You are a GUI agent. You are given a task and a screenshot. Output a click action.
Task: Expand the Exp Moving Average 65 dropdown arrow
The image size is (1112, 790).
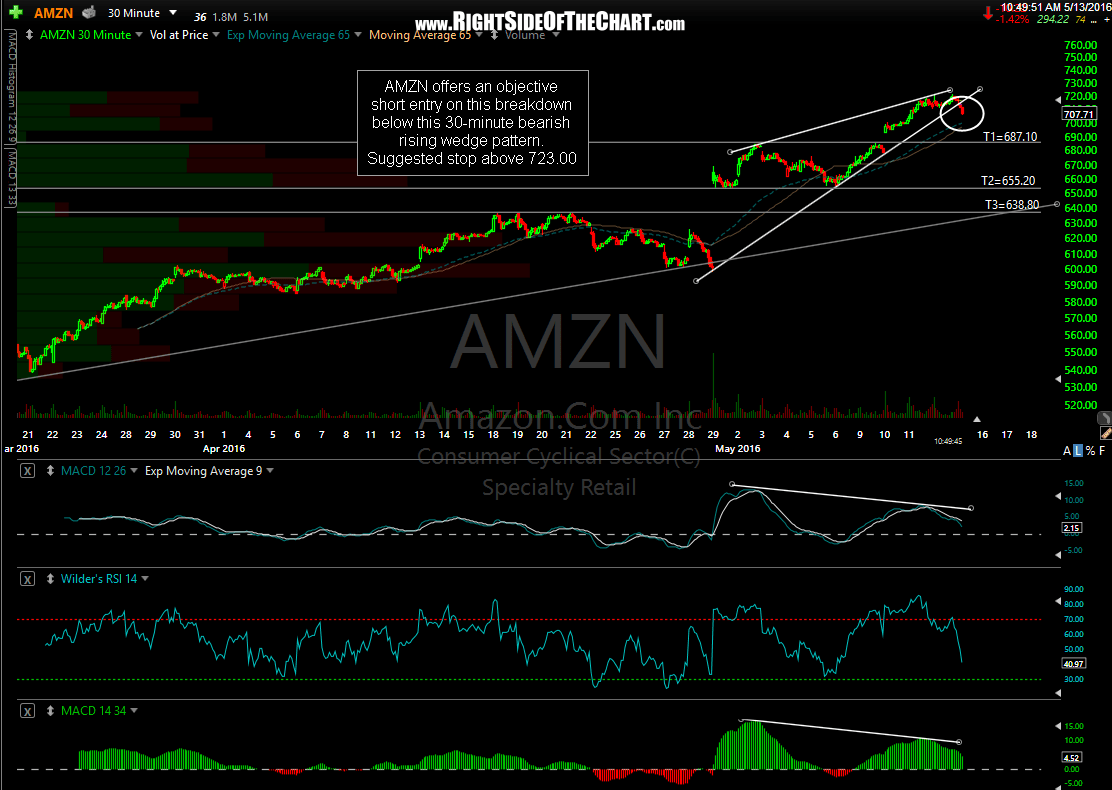pos(358,35)
